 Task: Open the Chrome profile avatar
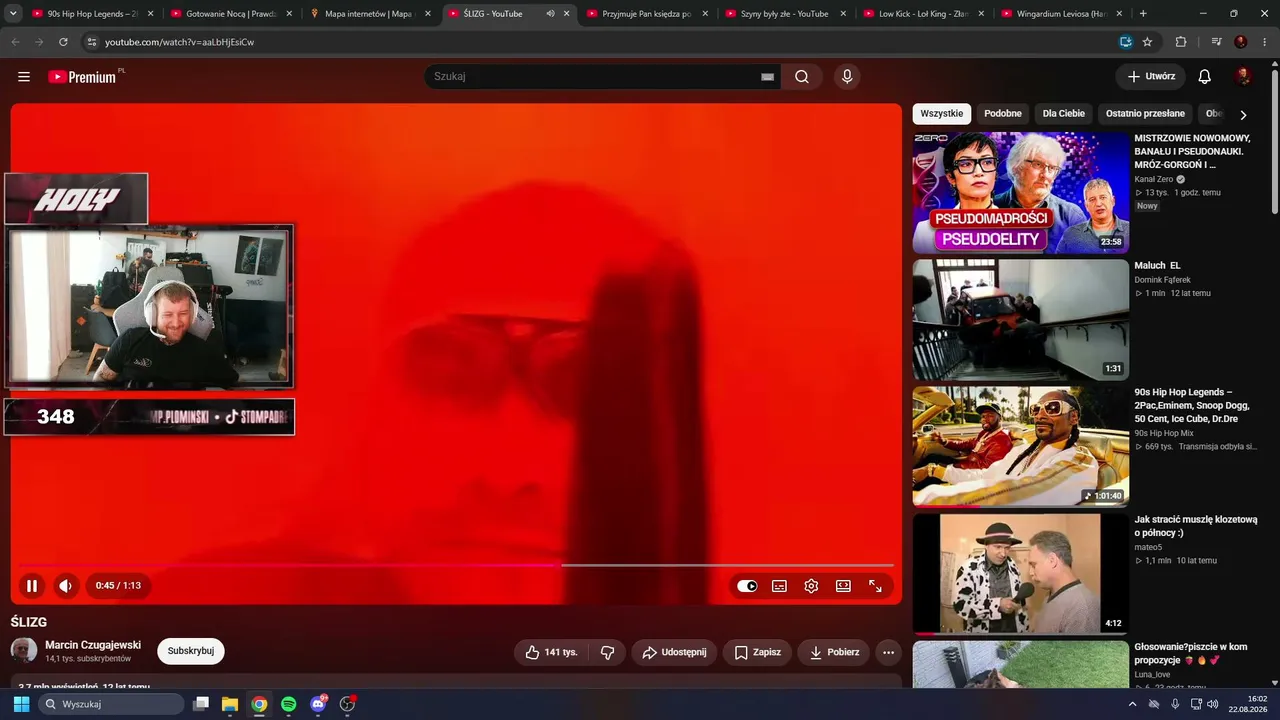1241,42
